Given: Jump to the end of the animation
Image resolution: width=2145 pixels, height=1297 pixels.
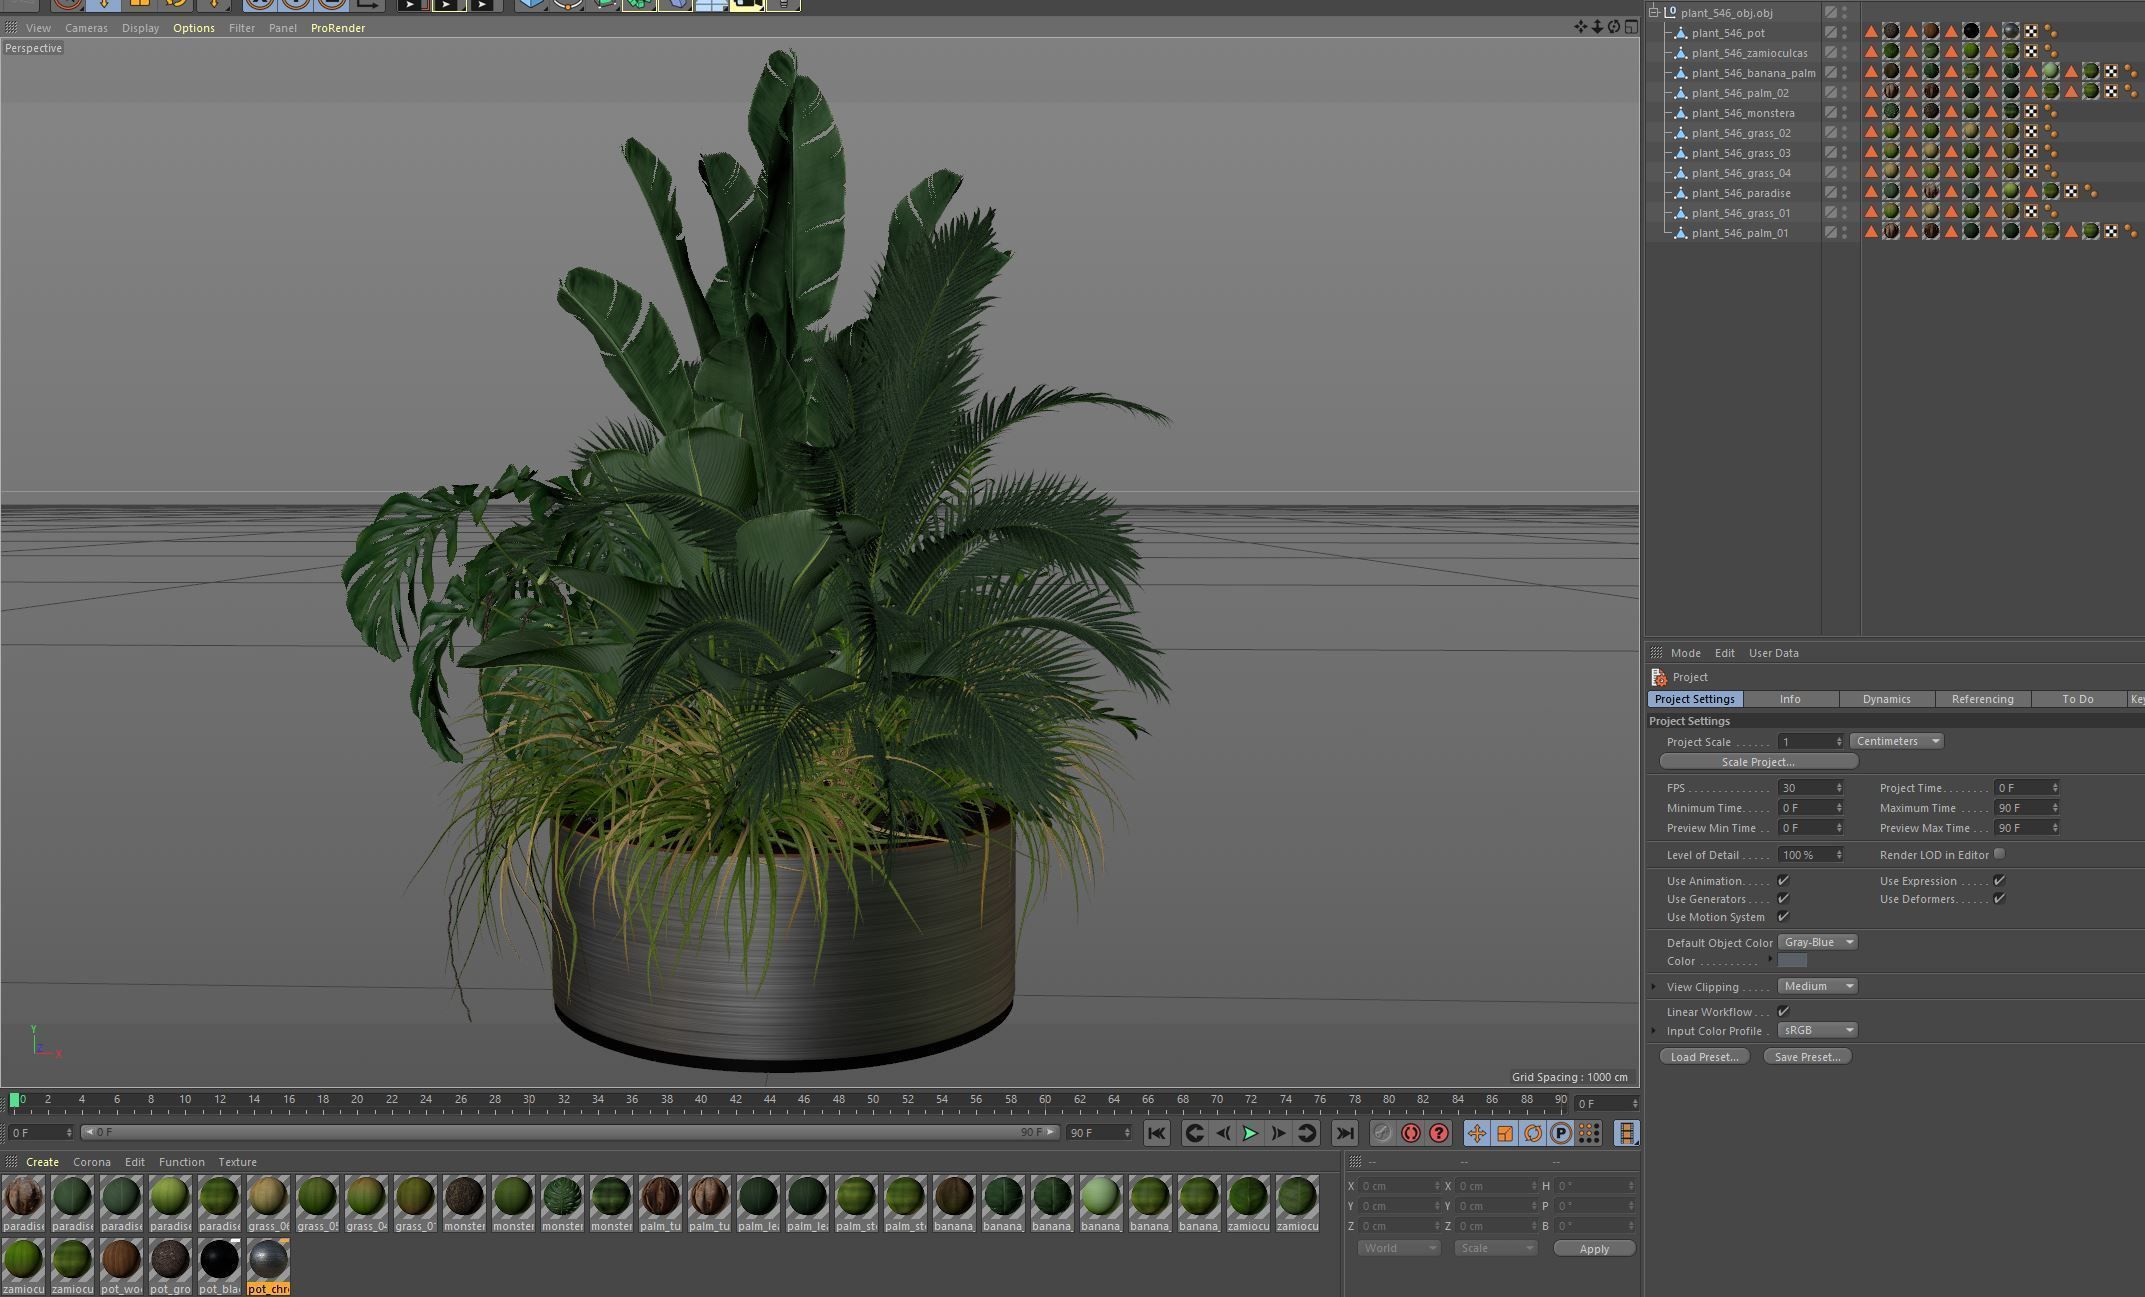Looking at the screenshot, I should pos(1345,1133).
